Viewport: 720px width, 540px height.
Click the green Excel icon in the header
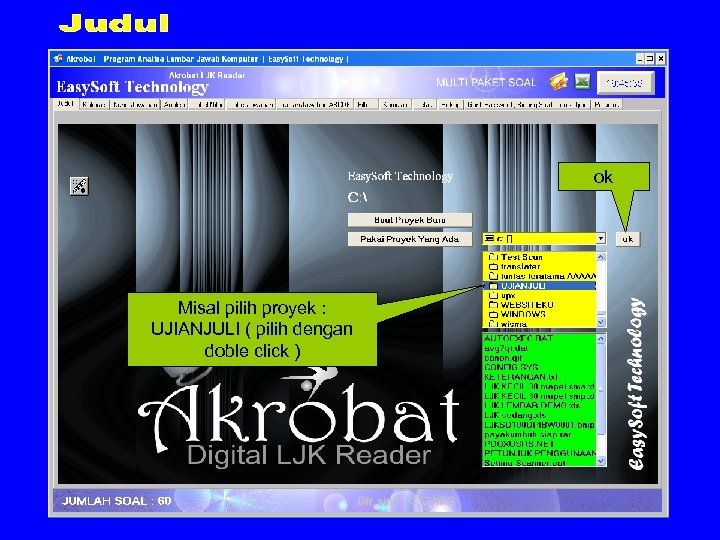[x=582, y=82]
